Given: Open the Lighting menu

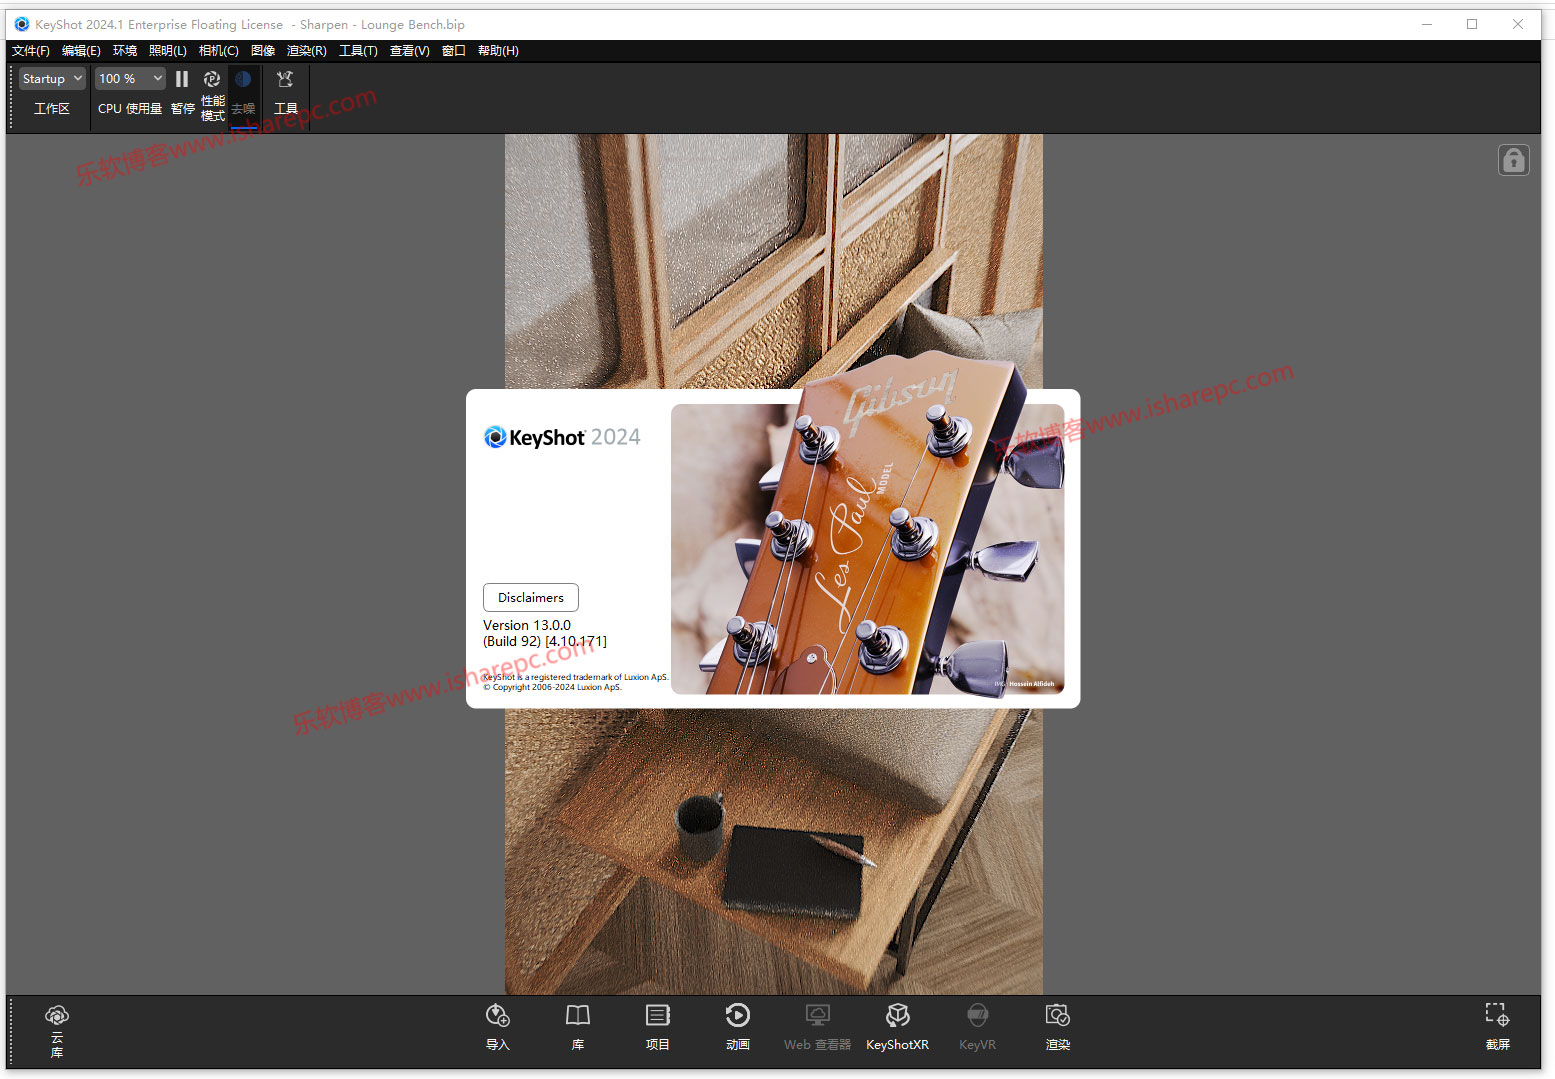Looking at the screenshot, I should pos(168,51).
